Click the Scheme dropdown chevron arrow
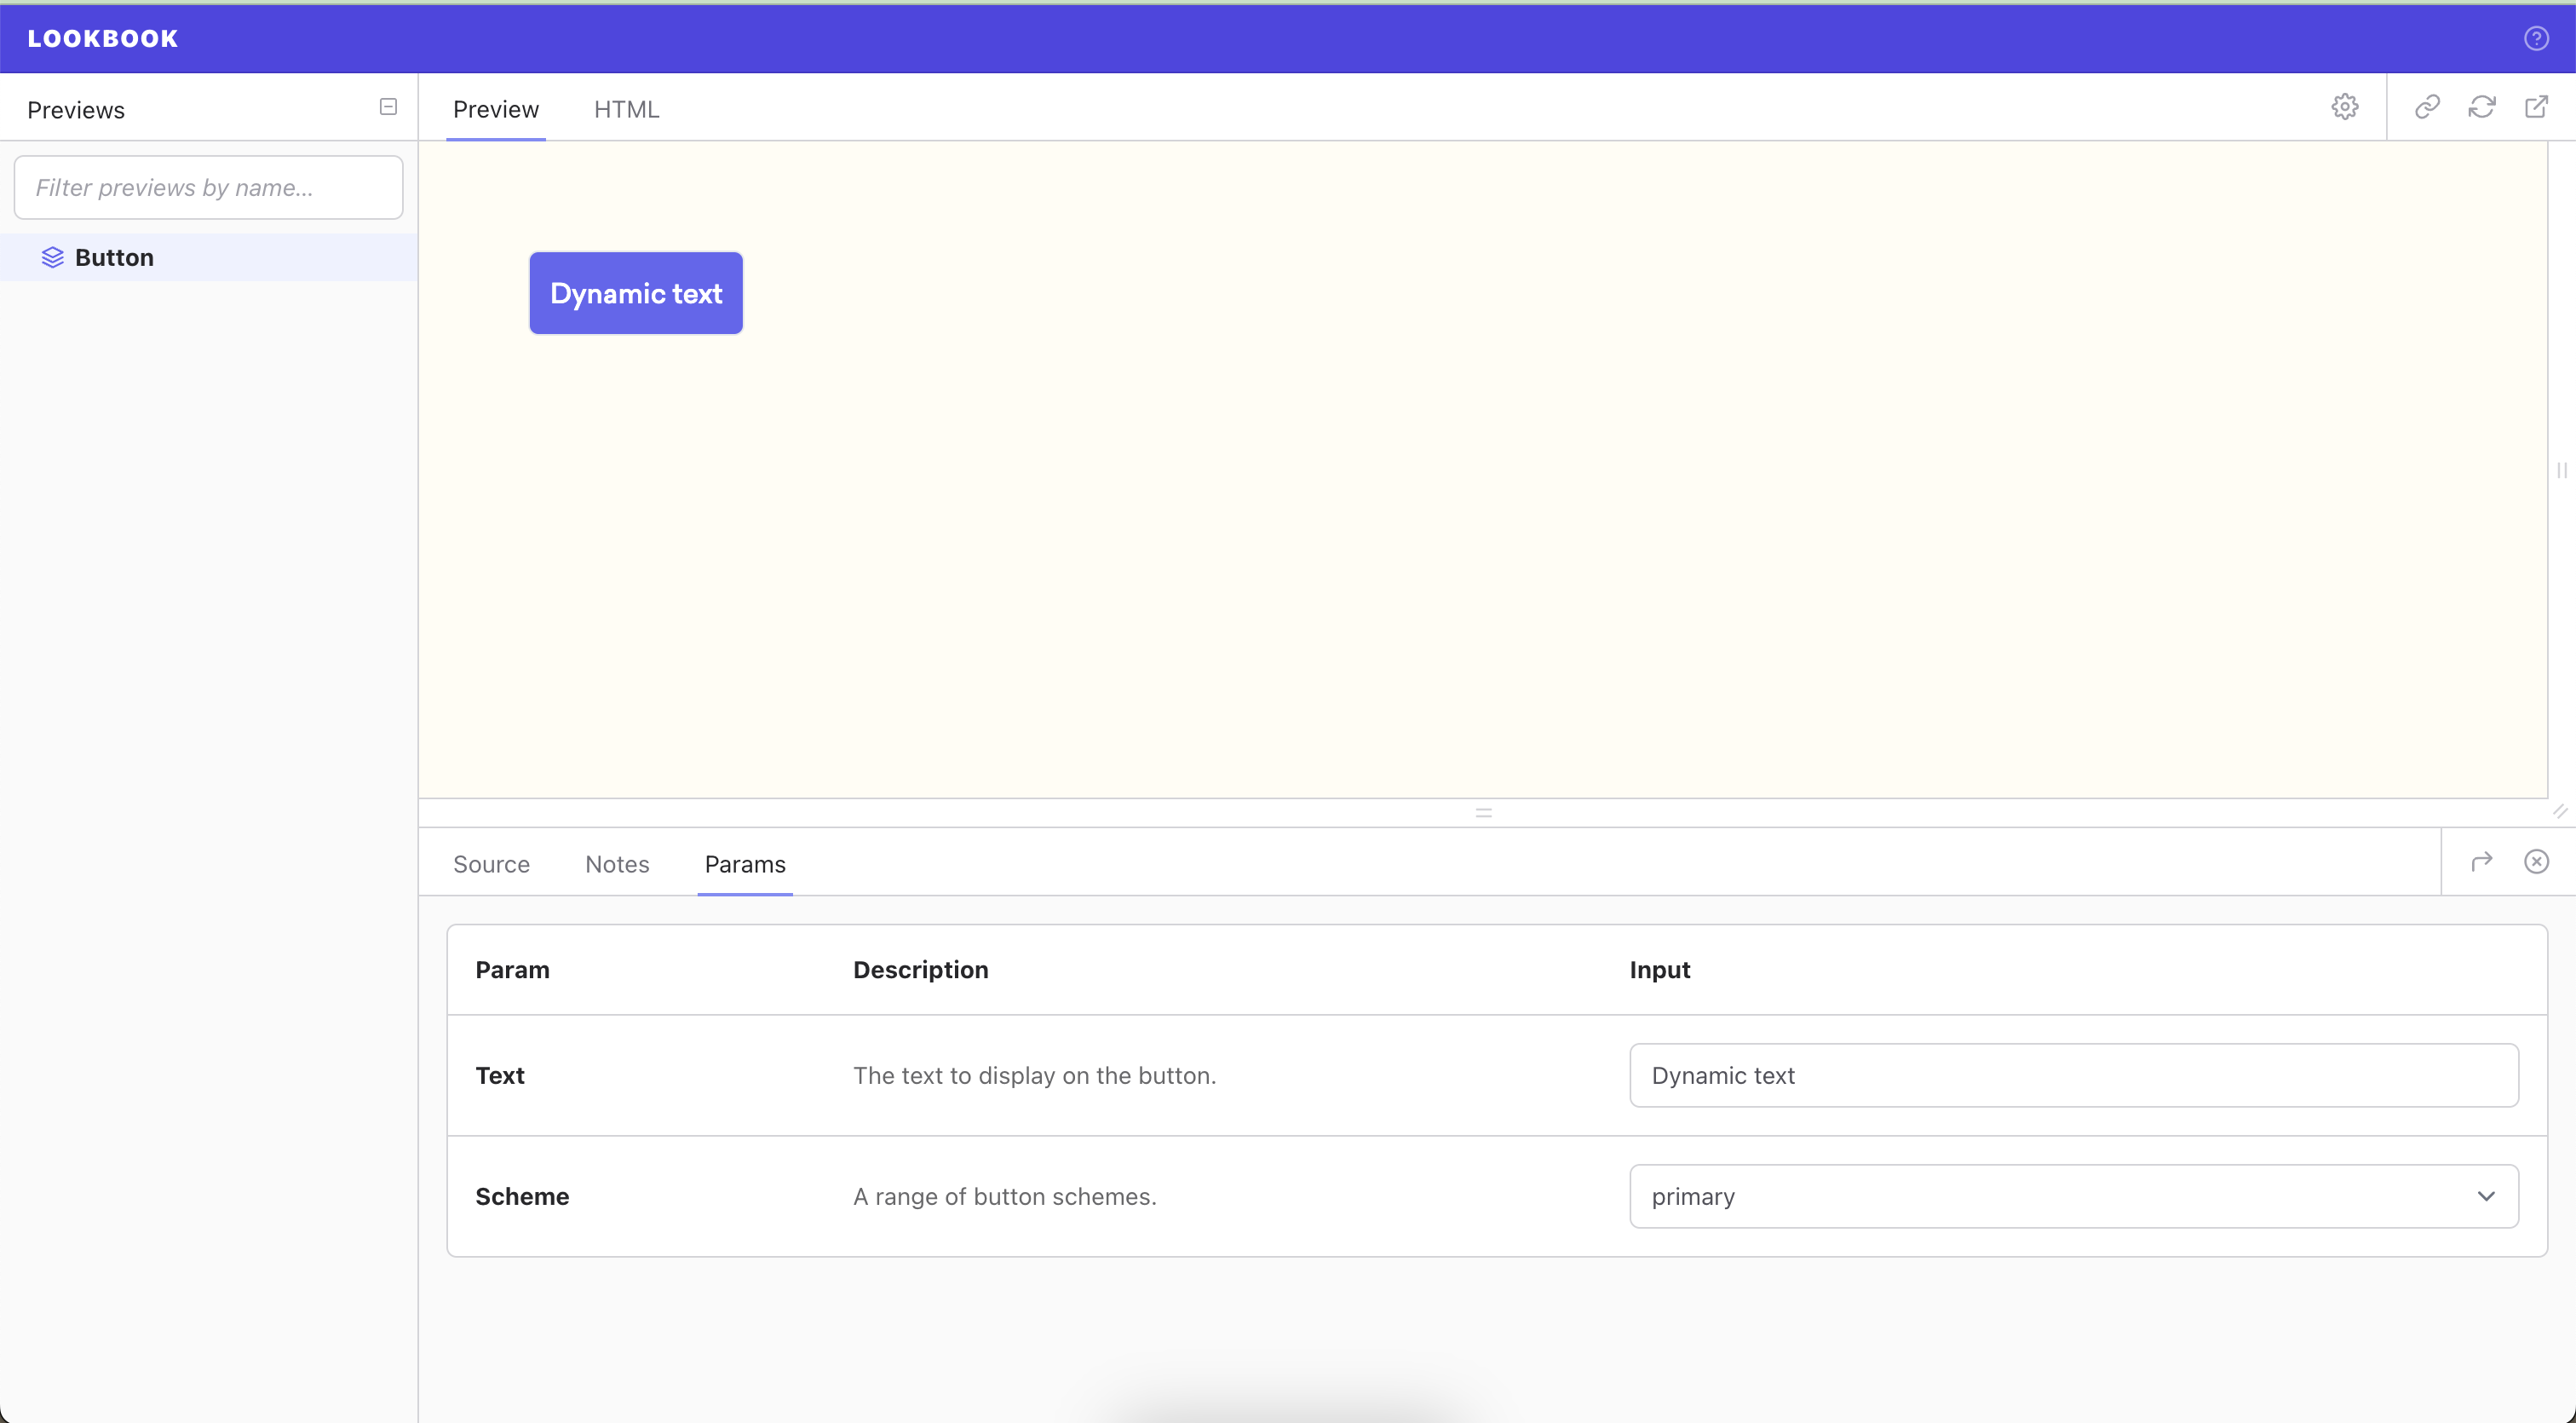 [2486, 1196]
